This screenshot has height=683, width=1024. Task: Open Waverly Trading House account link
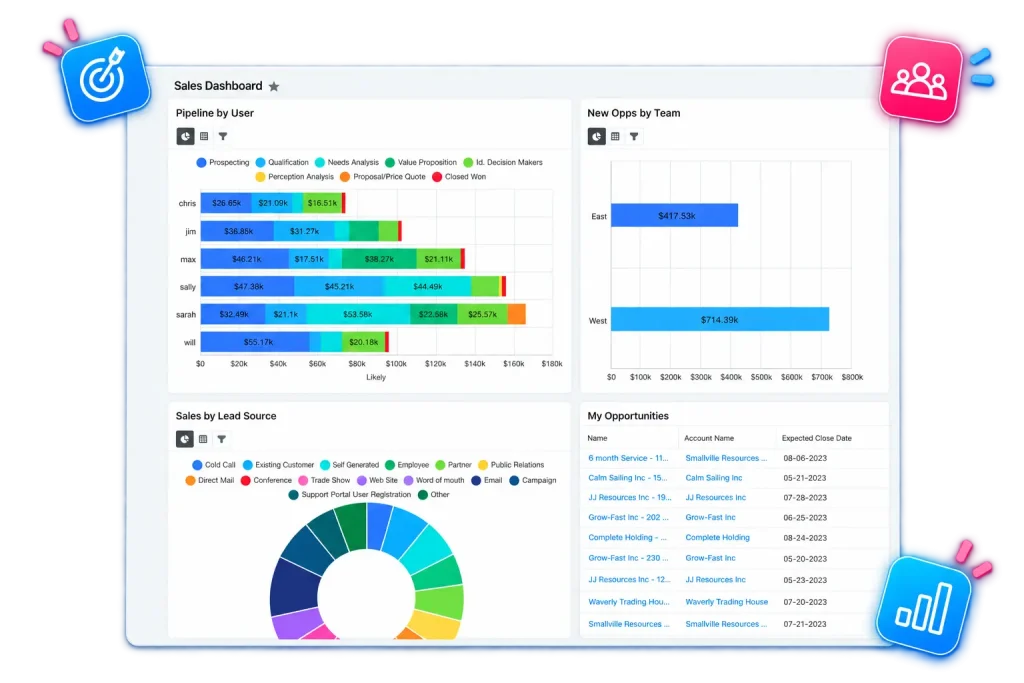(727, 602)
